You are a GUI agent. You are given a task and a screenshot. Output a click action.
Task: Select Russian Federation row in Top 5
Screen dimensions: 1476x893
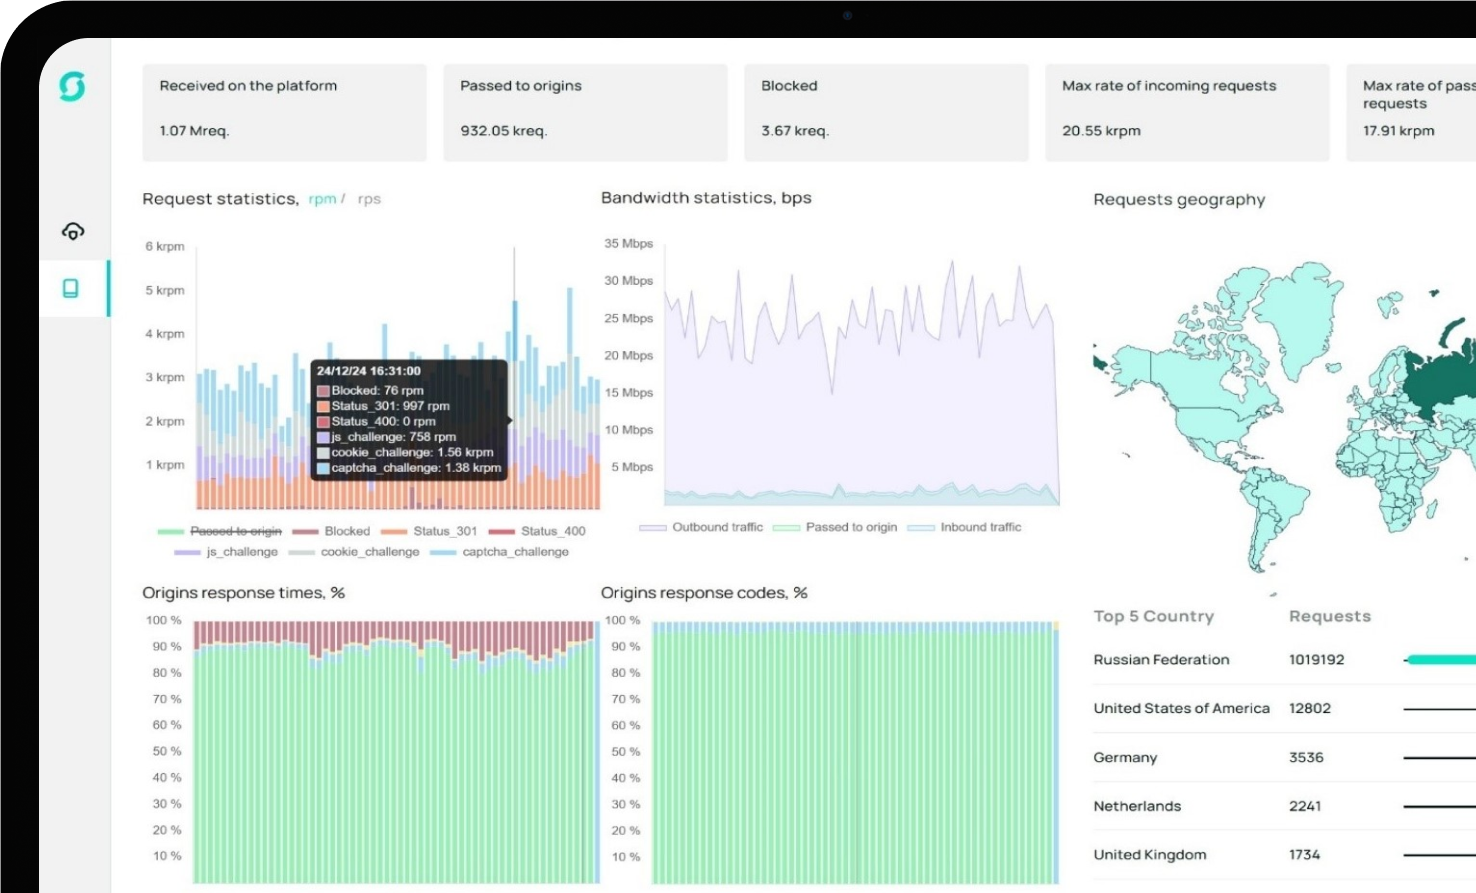(x=1284, y=660)
